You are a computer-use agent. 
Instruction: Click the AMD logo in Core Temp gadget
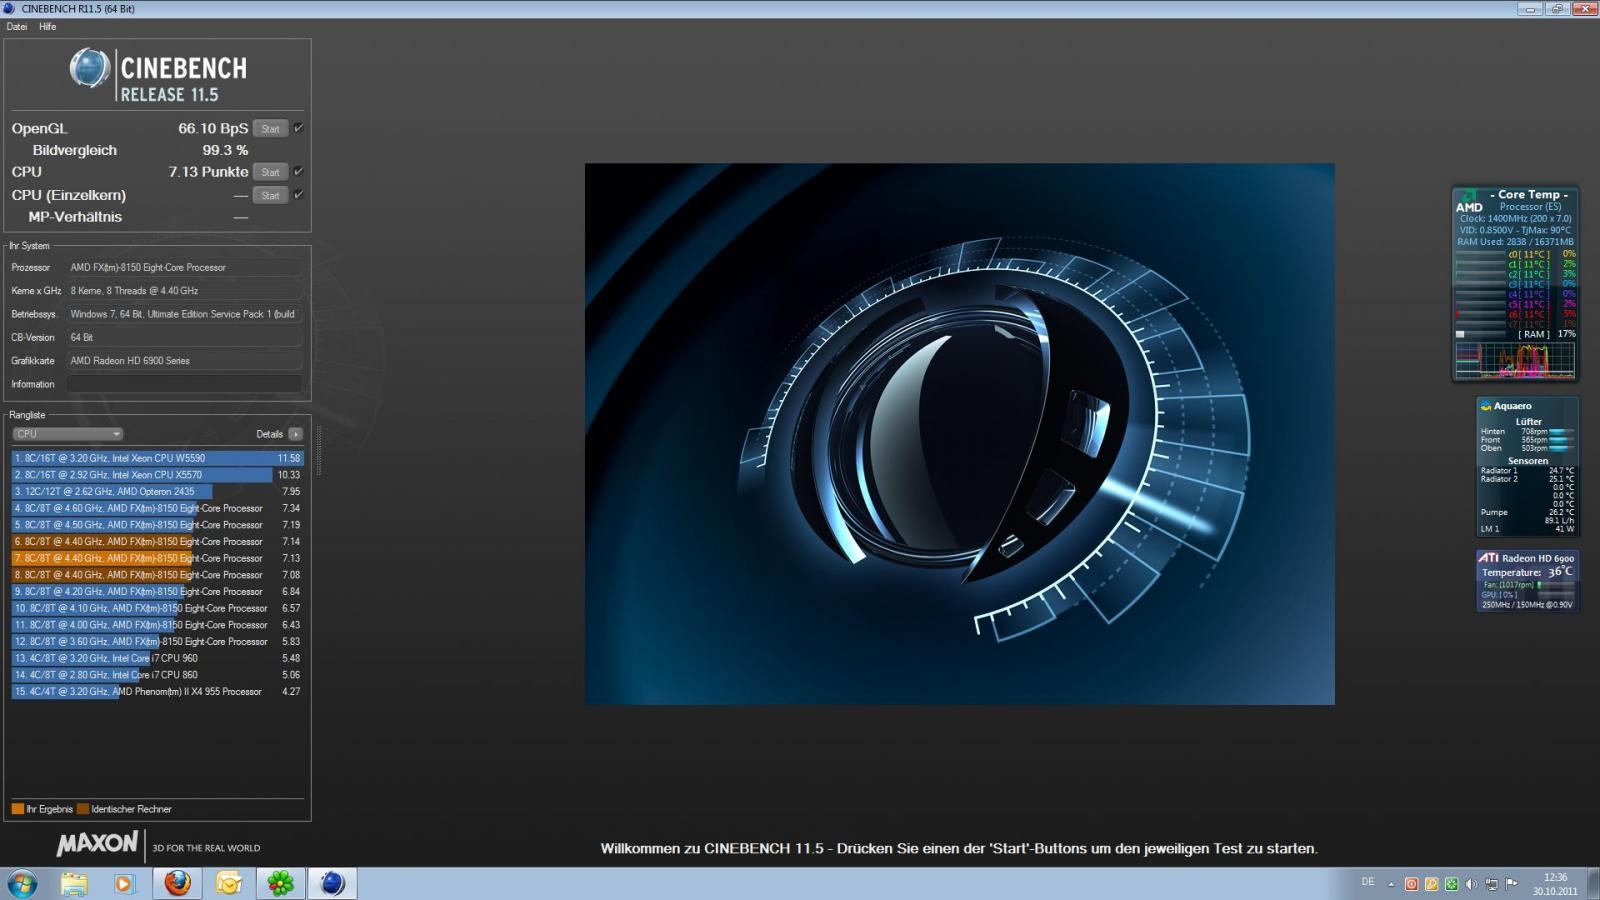point(1469,201)
